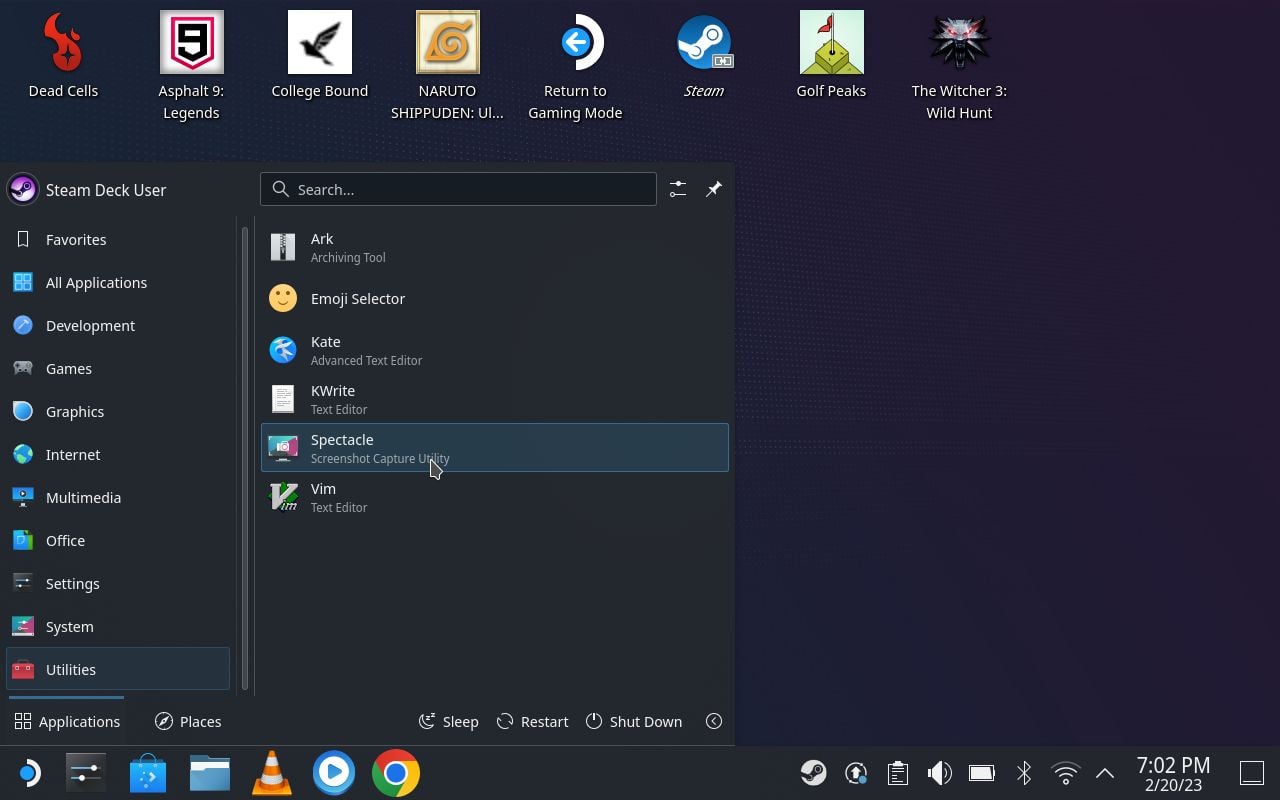Open the Emoji Selector entry
The height and width of the screenshot is (800, 1280).
tap(495, 298)
